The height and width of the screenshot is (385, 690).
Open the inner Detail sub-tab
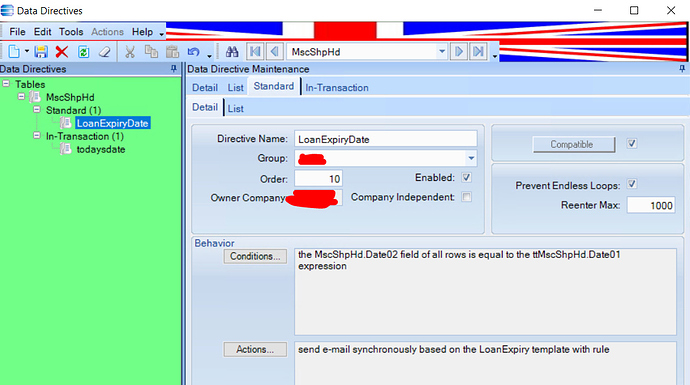[205, 107]
